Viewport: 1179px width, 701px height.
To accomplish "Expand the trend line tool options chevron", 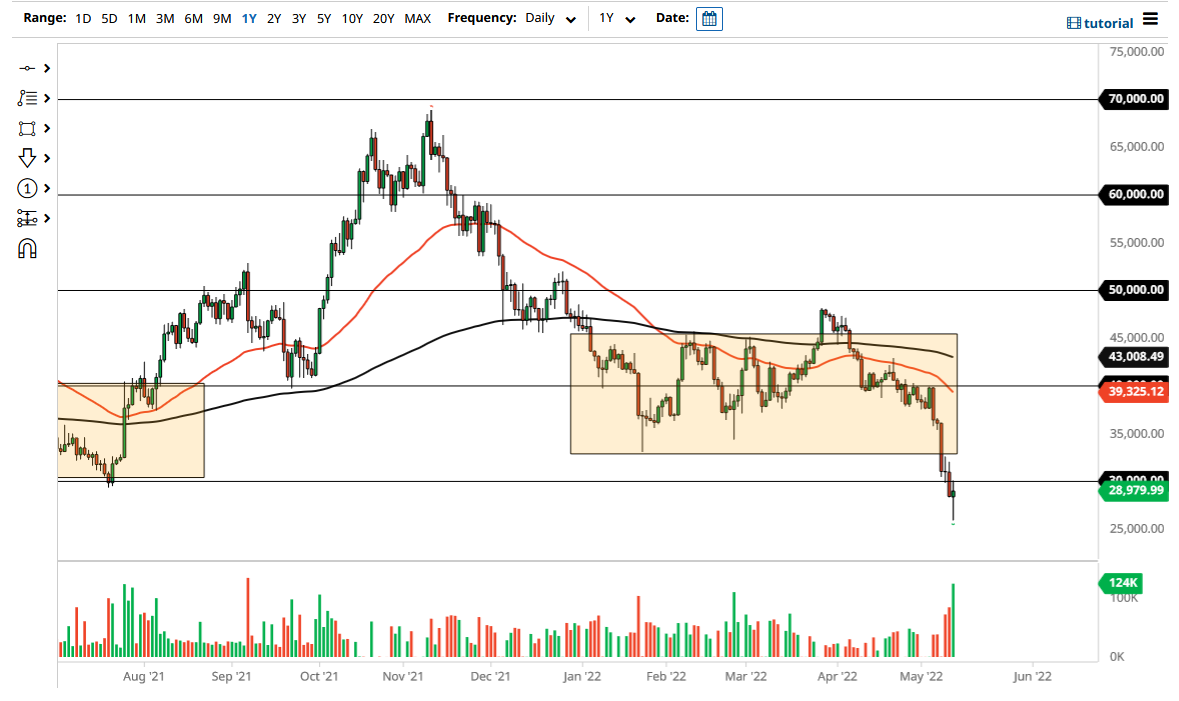I will coord(45,68).
